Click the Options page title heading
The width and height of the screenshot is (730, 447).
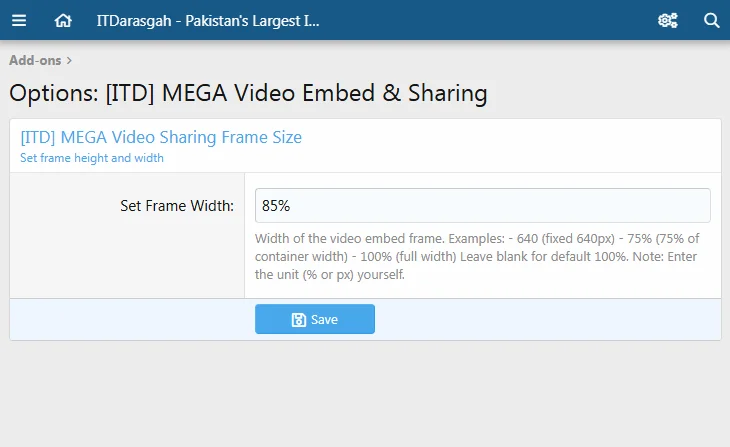248,94
